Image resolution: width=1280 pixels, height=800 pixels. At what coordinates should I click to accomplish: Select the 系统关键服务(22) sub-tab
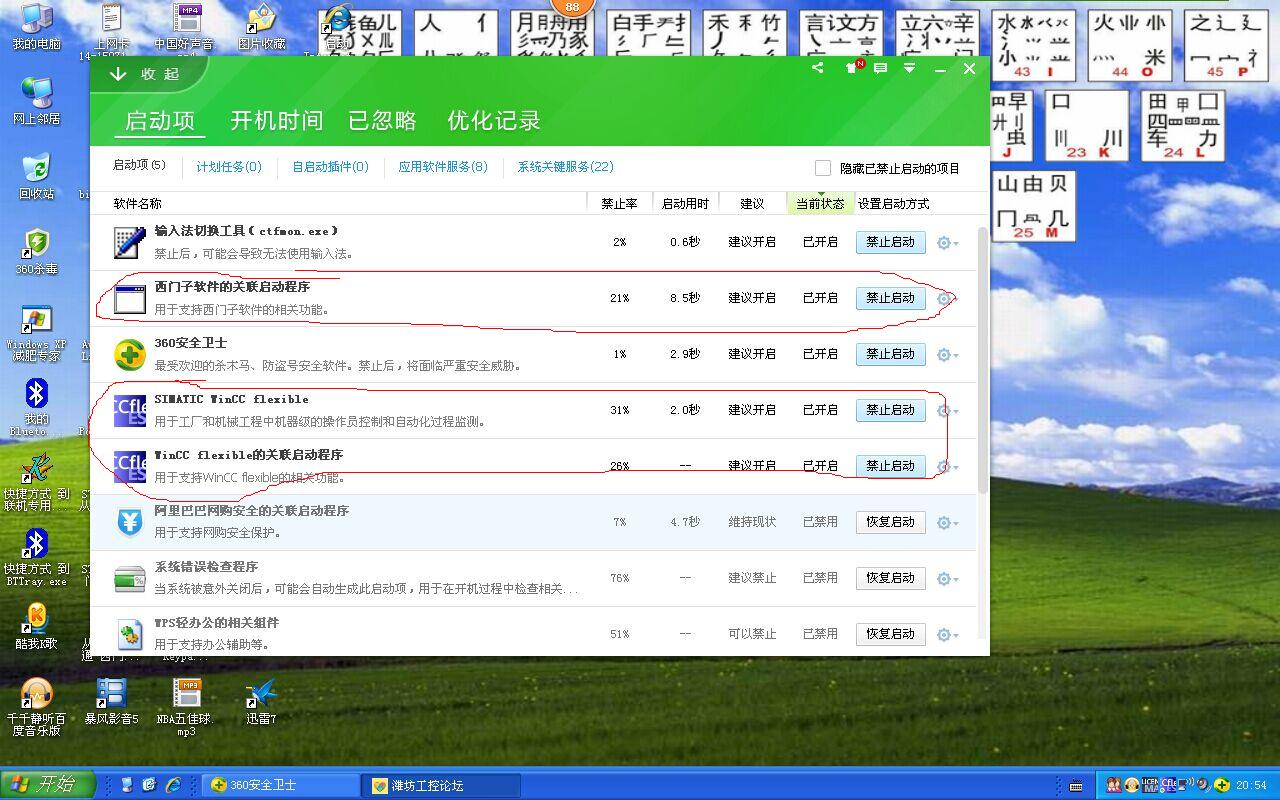pyautogui.click(x=565, y=167)
